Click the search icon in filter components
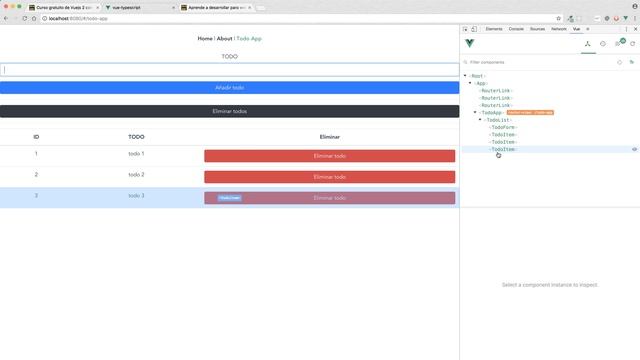The height and width of the screenshot is (360, 640). [x=465, y=62]
